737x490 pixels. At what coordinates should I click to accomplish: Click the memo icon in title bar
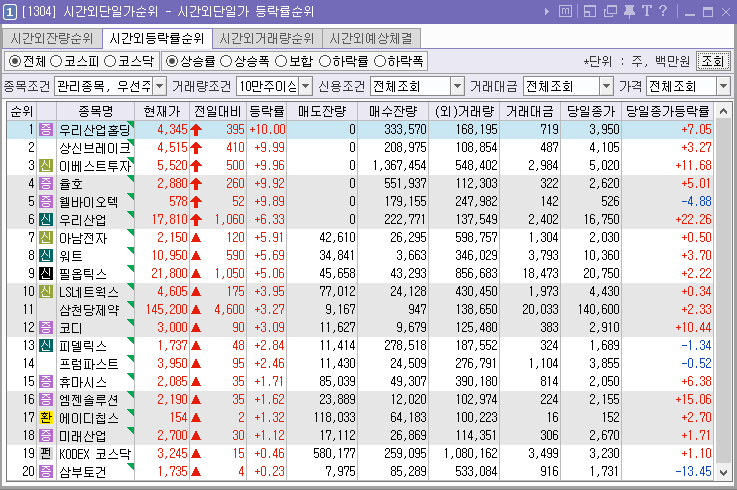pyautogui.click(x=565, y=11)
